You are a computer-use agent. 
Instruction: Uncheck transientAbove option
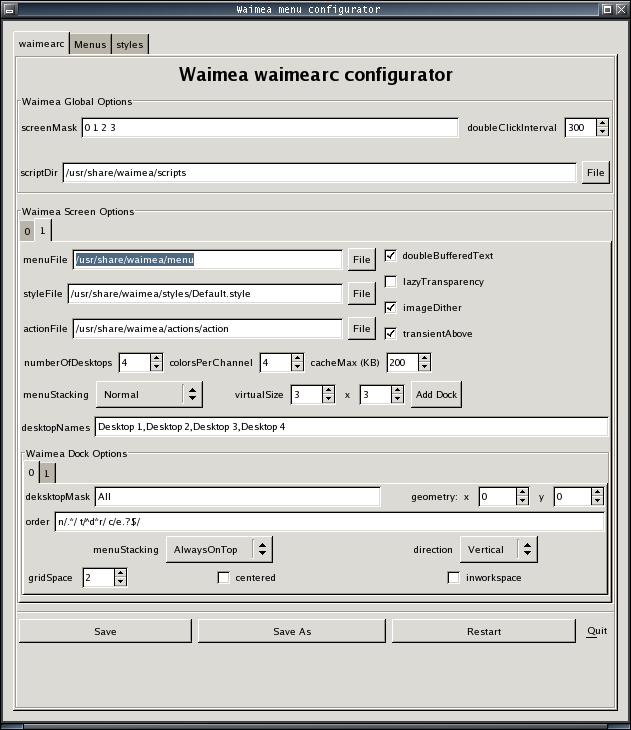click(x=391, y=333)
